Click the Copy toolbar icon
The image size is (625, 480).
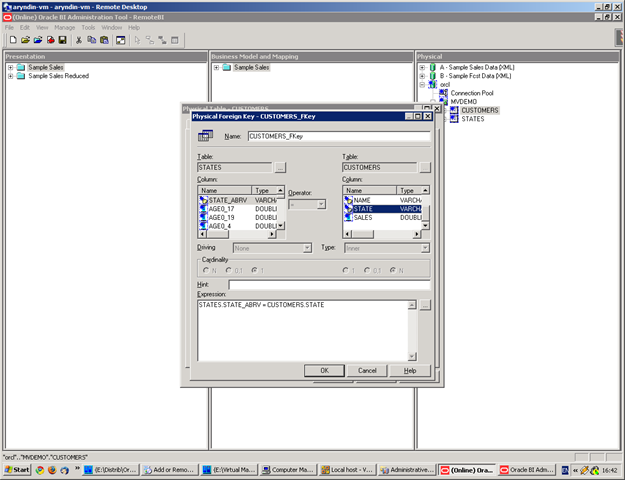(x=92, y=40)
